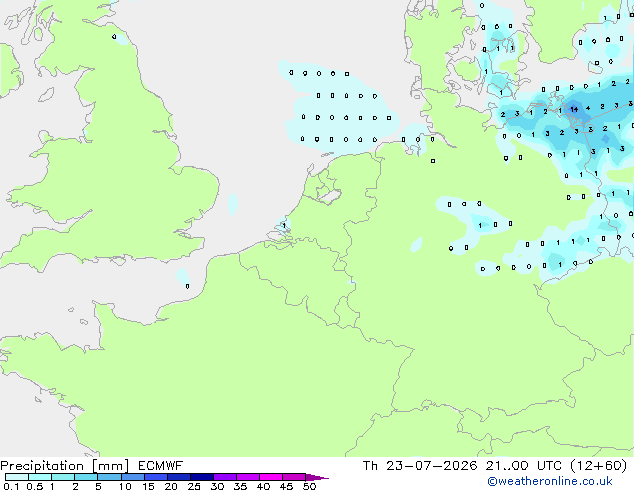Click the 45–50 mm legend color box
Viewport: 634px width, 490px height.
tap(294, 477)
